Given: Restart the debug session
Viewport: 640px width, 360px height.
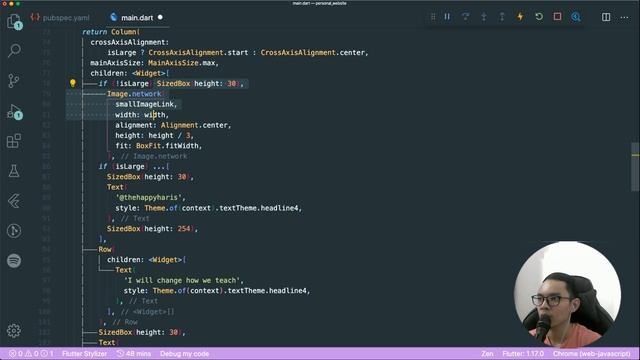Looking at the screenshot, I should [x=539, y=17].
